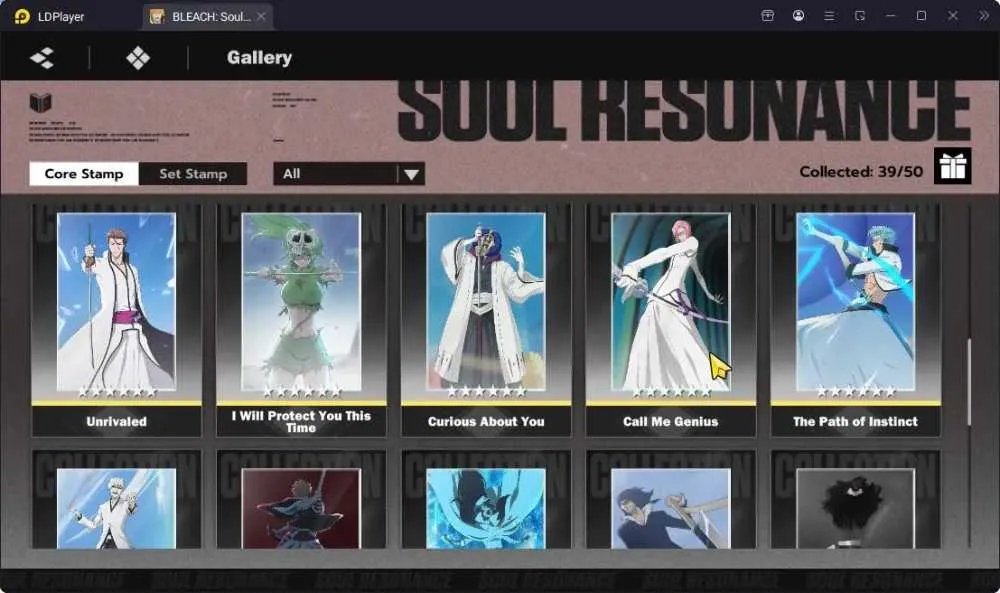Open the I Will Protect You This Time card

[301, 320]
